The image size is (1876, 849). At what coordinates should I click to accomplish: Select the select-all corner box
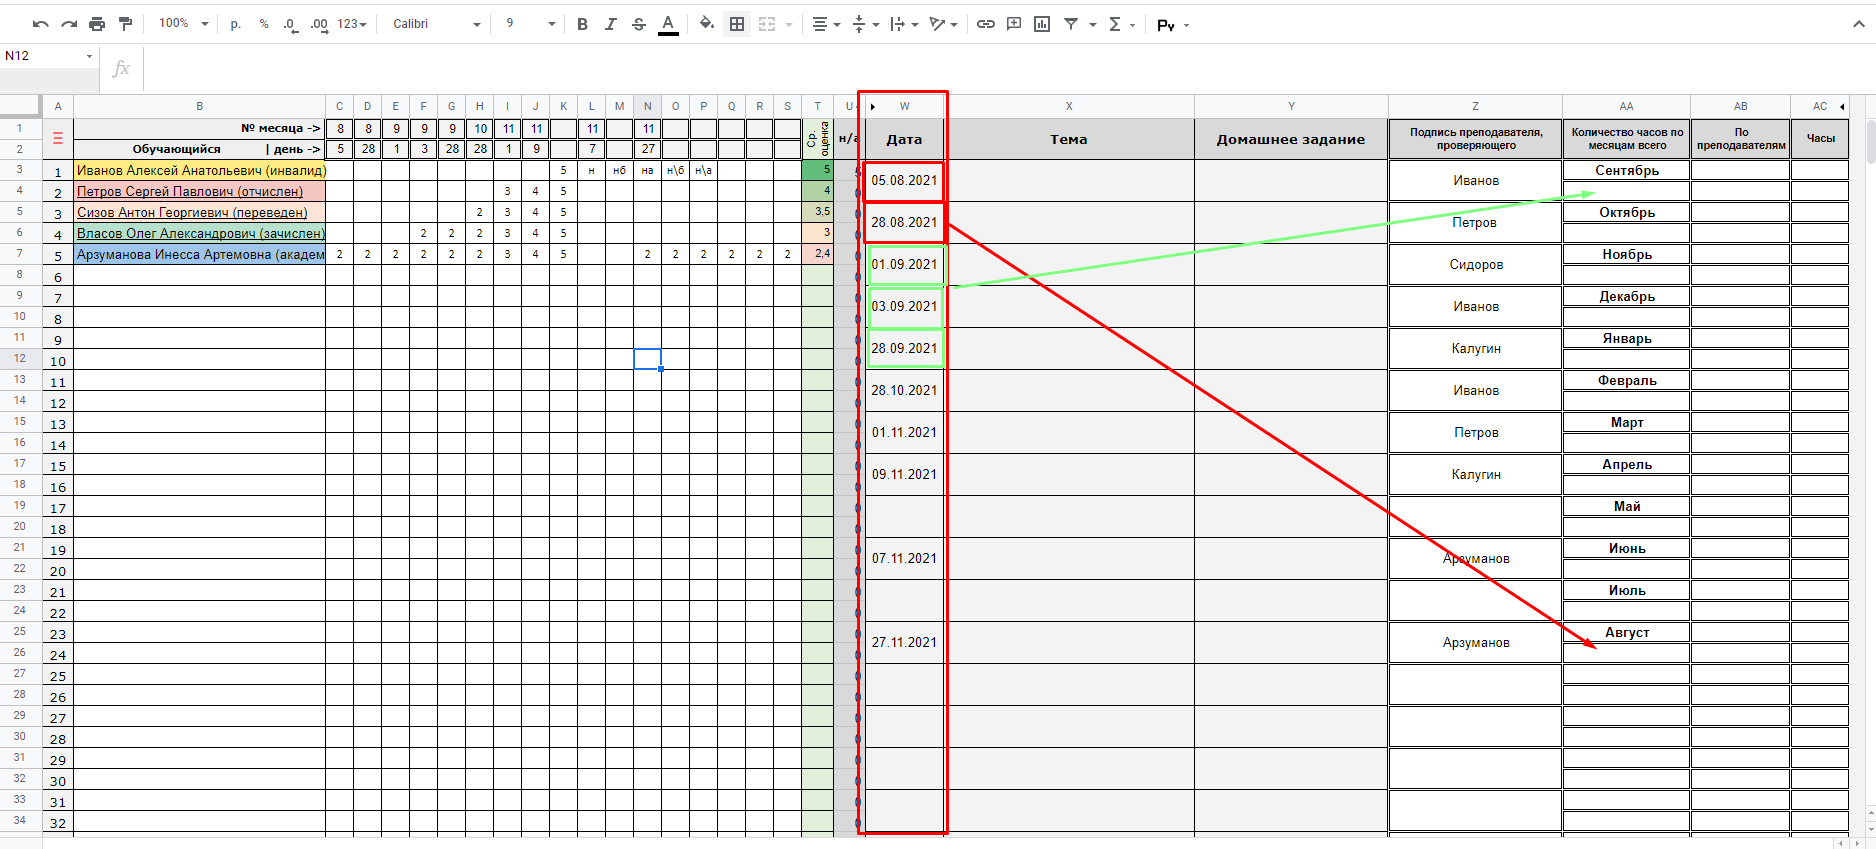20,106
